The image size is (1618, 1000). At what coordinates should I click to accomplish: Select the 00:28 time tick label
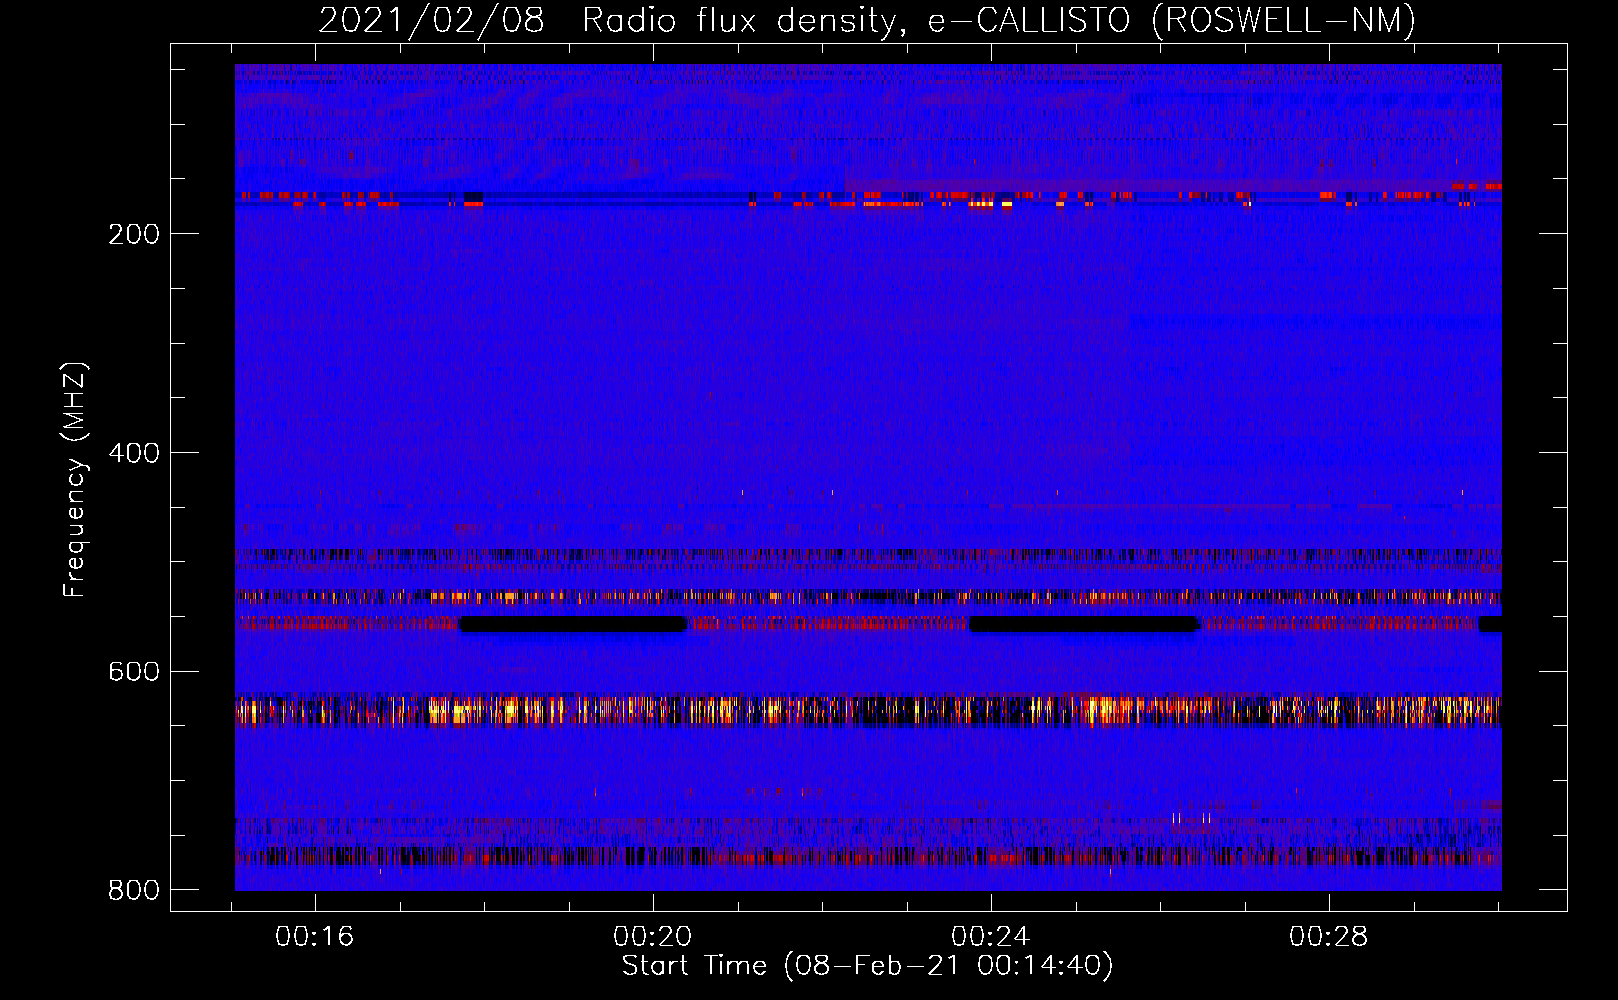point(1328,937)
